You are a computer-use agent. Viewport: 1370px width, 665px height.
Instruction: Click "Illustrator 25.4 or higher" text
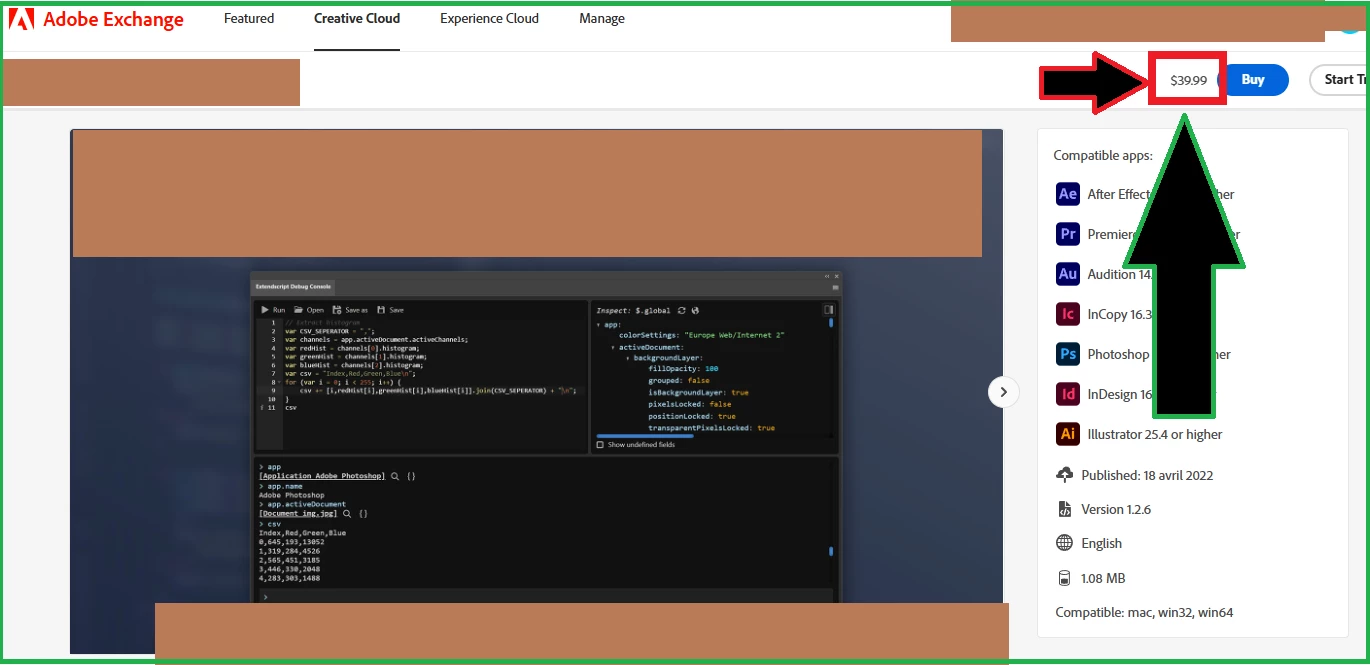pos(1155,434)
